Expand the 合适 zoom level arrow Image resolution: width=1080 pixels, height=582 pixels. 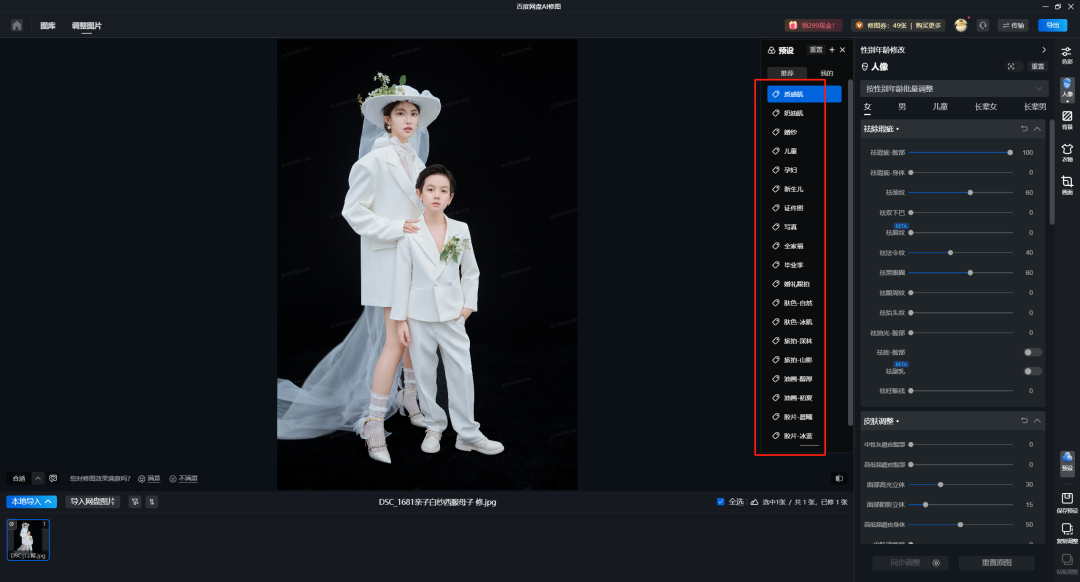[38, 478]
